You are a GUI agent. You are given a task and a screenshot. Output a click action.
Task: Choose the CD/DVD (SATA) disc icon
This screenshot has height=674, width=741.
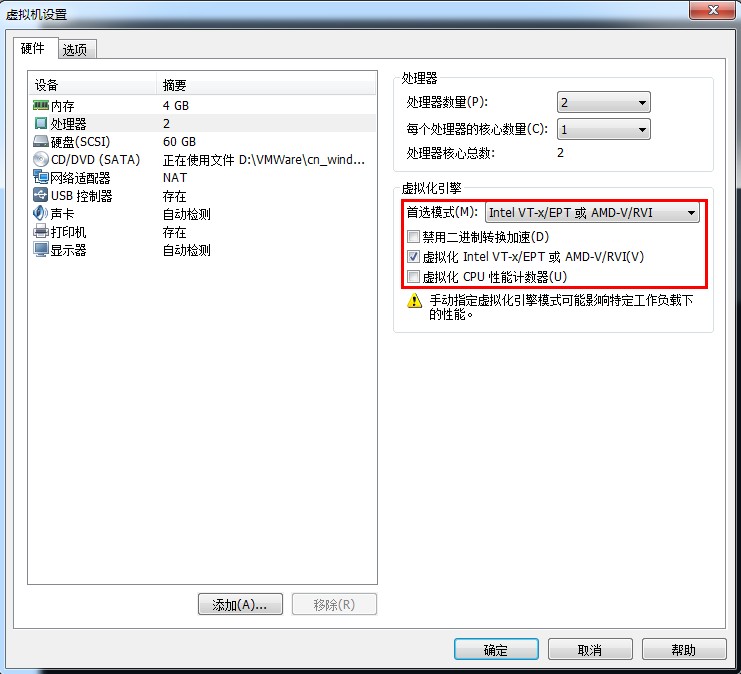tap(41, 159)
